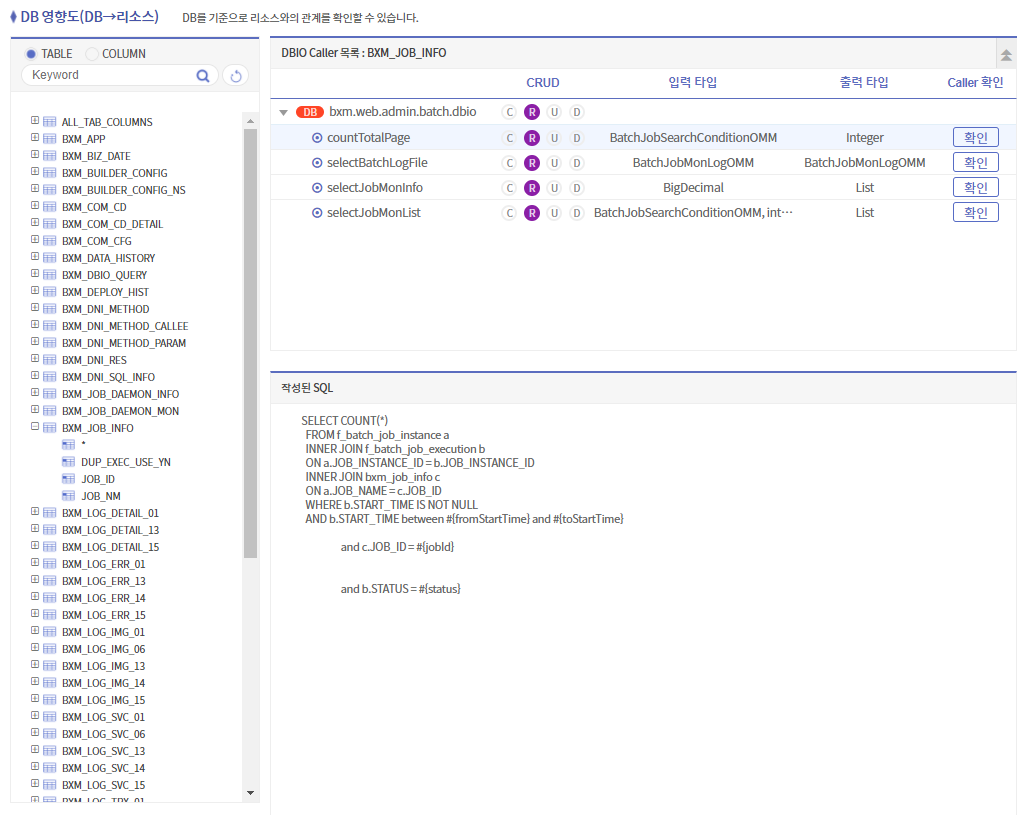Click the Integer output type cell

pyautogui.click(x=864, y=138)
